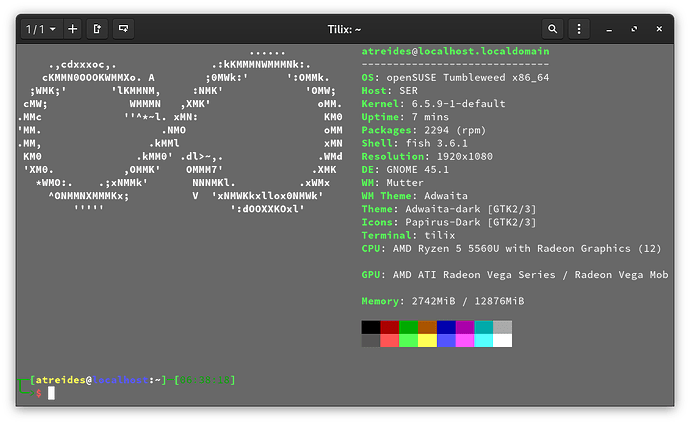Click the atreides@localhost.localdomain header text
The width and height of the screenshot is (690, 424).
coord(455,51)
